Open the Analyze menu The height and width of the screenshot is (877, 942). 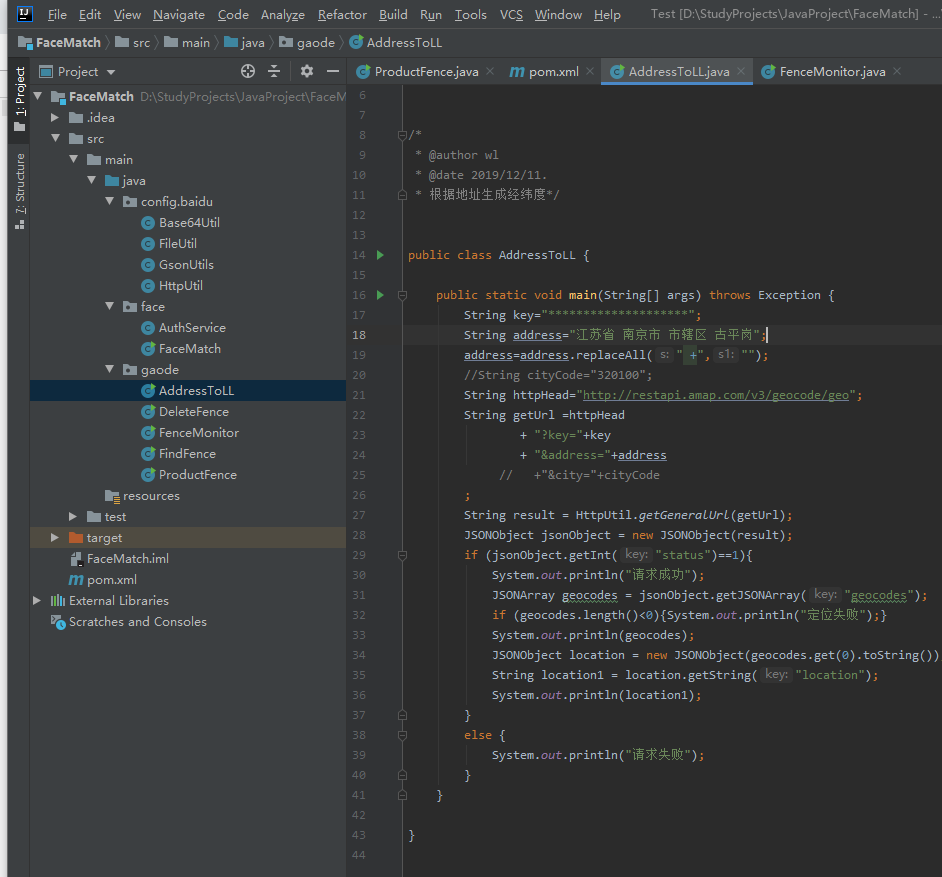coord(282,14)
